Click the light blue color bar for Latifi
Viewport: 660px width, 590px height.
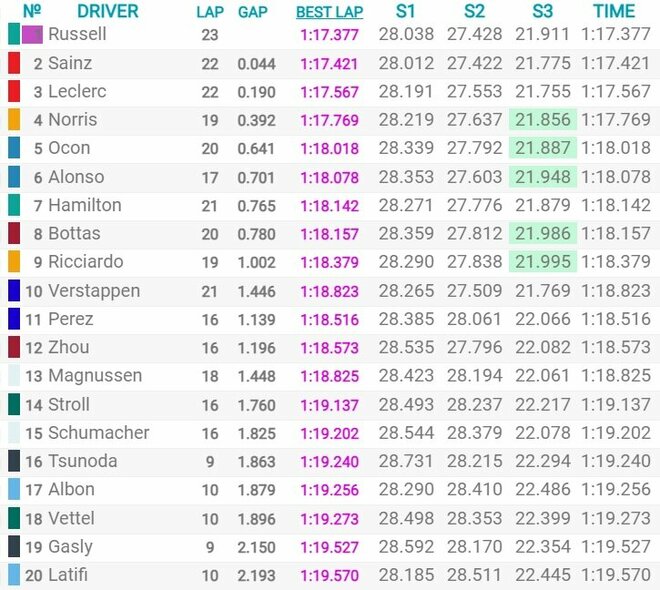14,575
